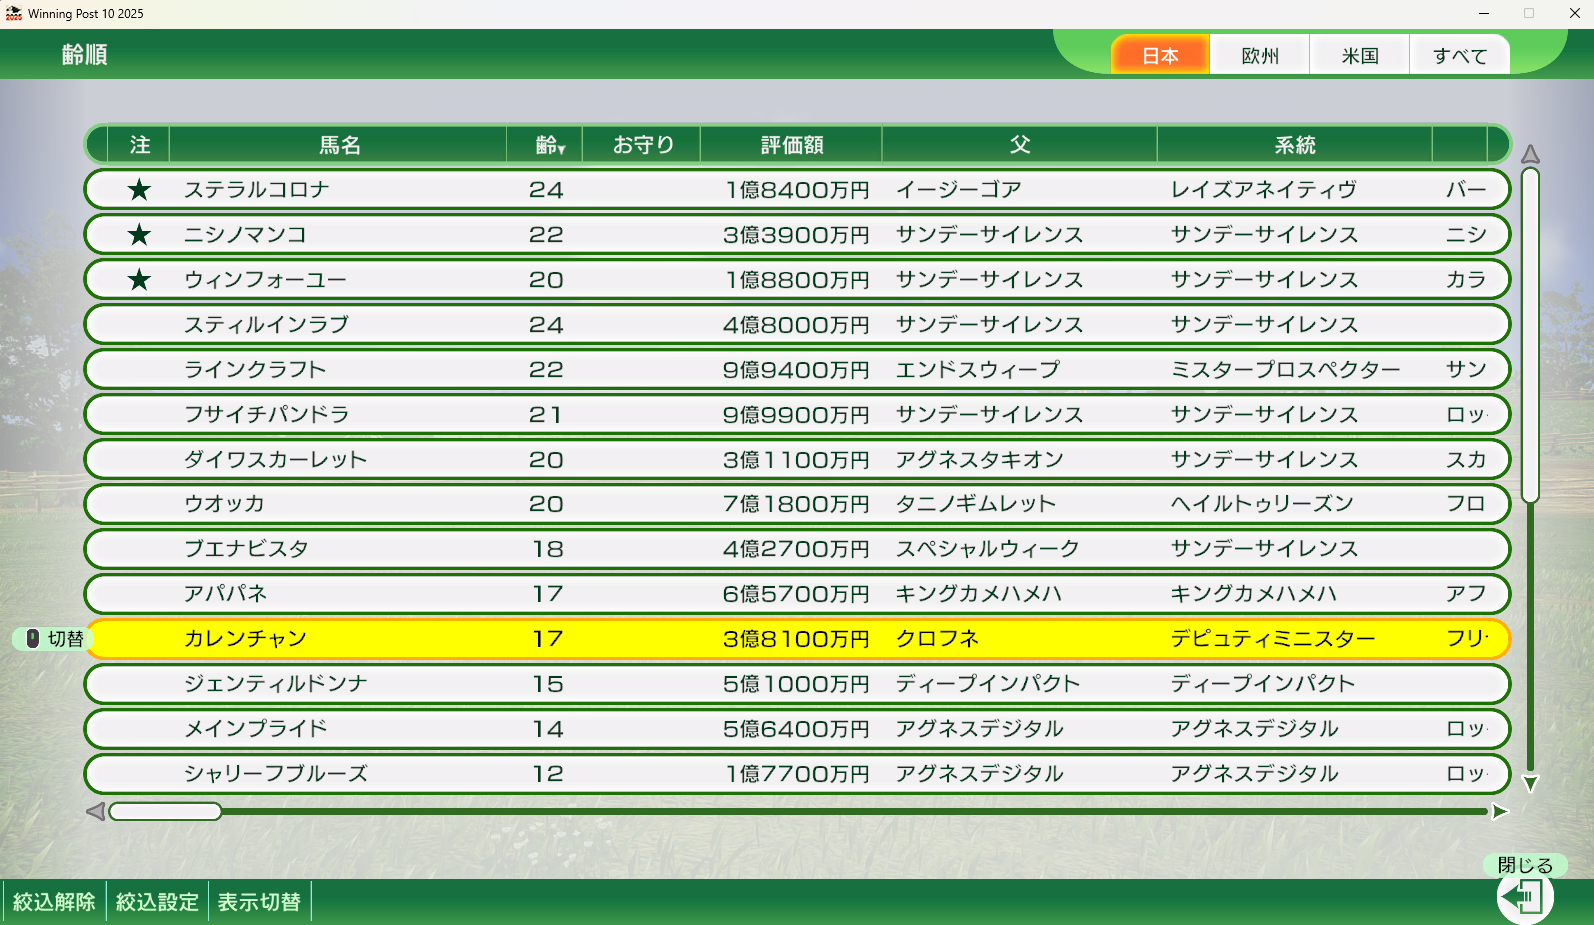Select the horse シャリーフブルーズ

coord(797,774)
